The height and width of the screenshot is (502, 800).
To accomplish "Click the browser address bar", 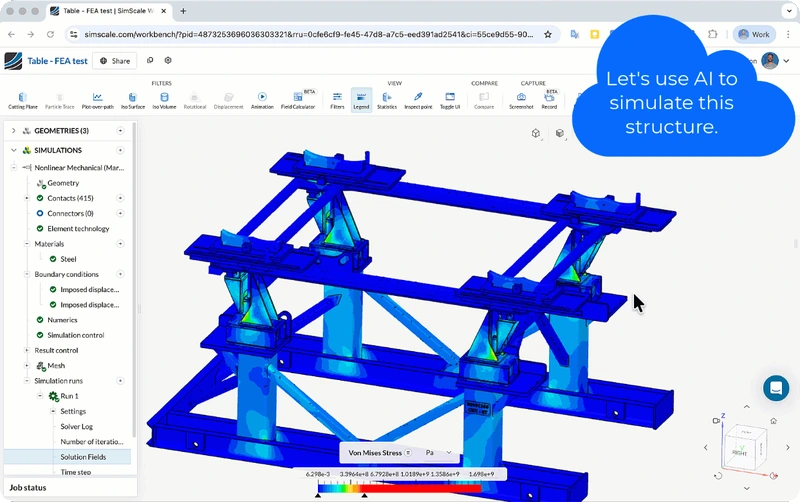I will [309, 34].
